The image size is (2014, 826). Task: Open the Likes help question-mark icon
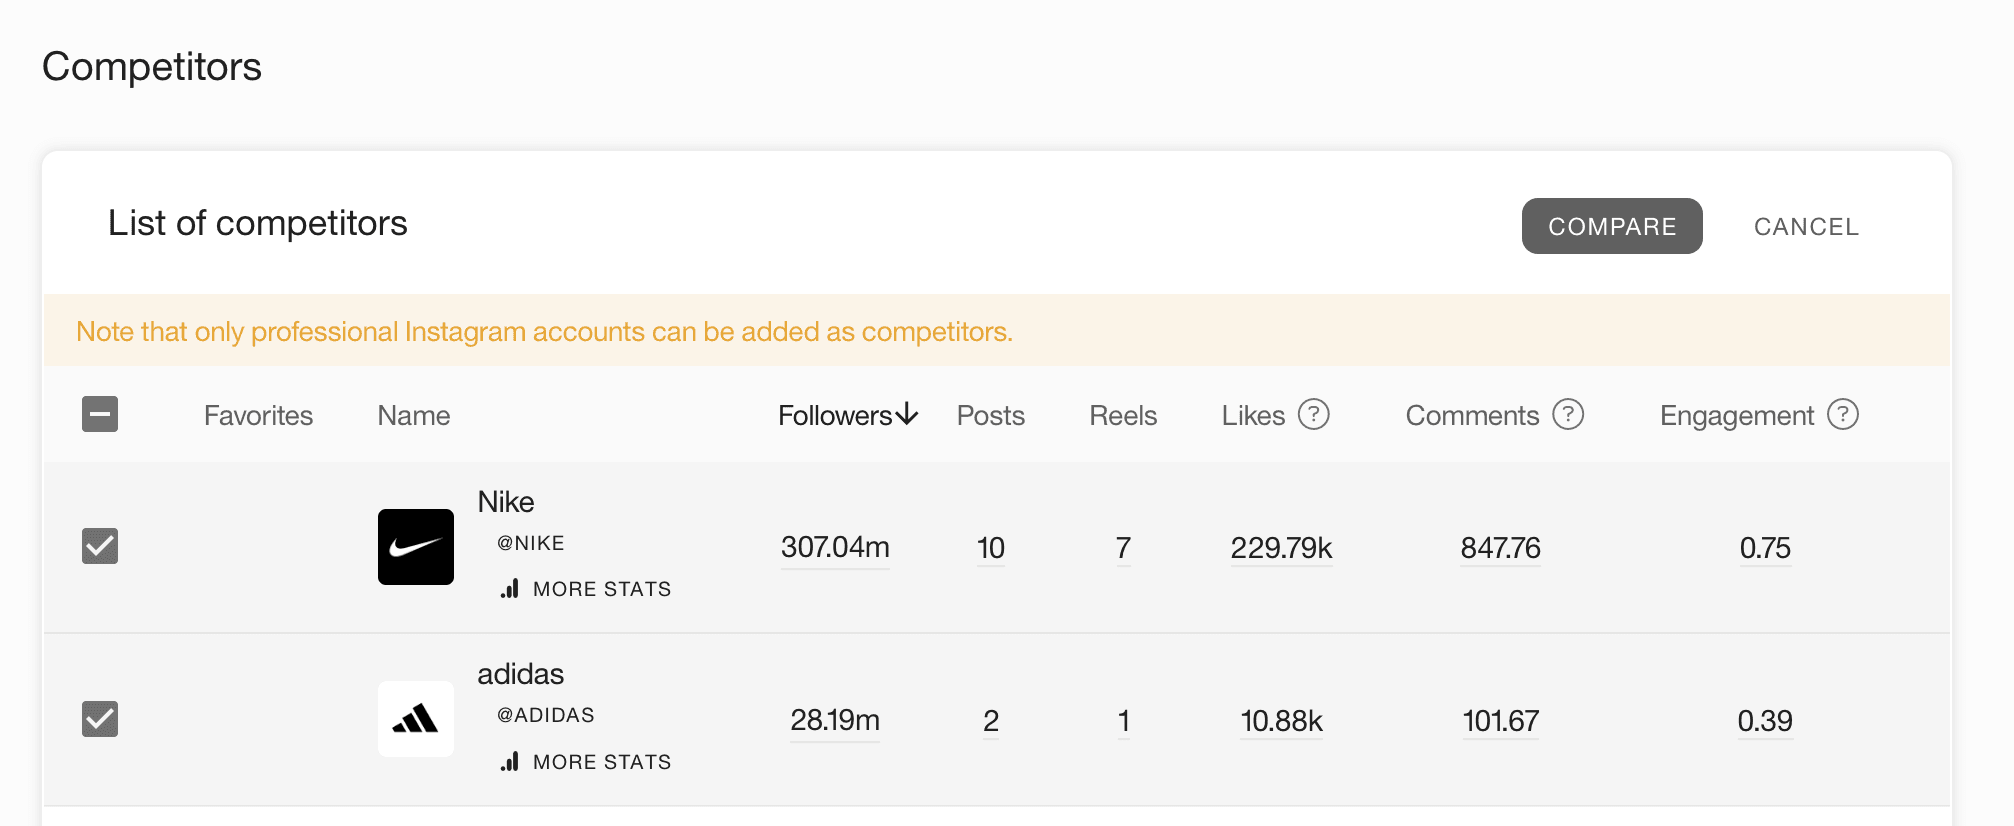tap(1314, 414)
